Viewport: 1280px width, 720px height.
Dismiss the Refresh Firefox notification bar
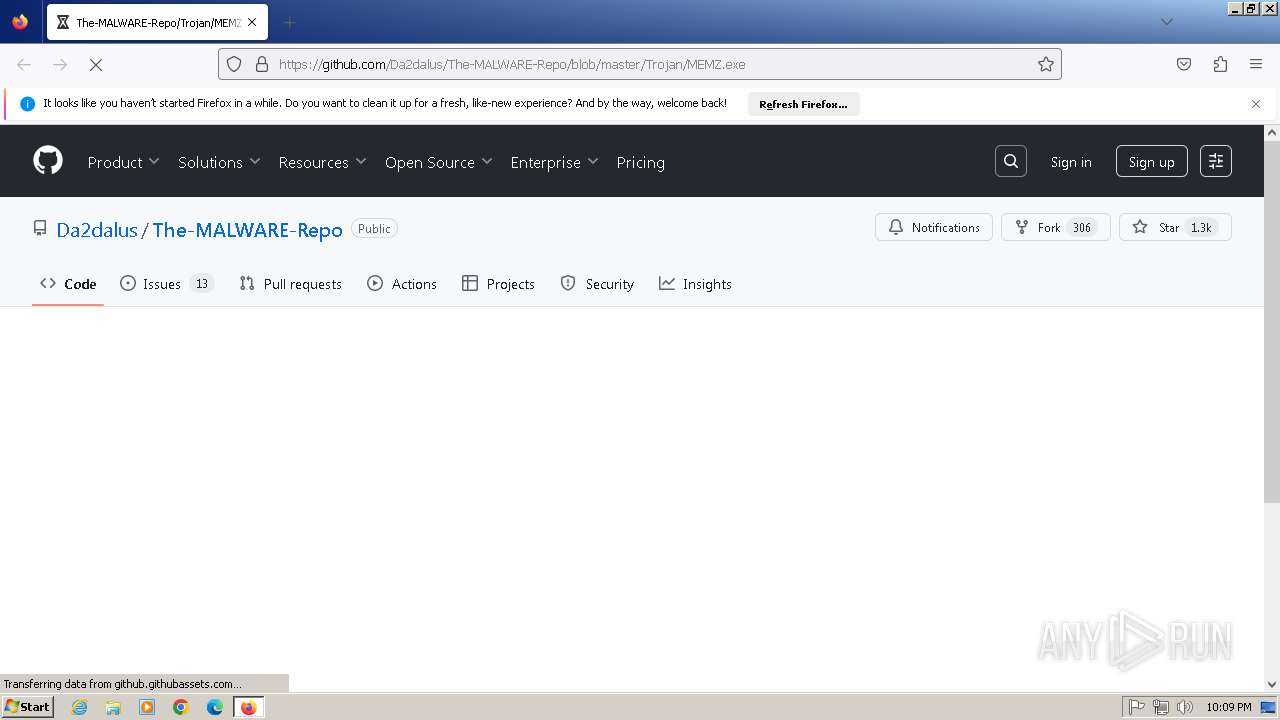click(x=1256, y=104)
